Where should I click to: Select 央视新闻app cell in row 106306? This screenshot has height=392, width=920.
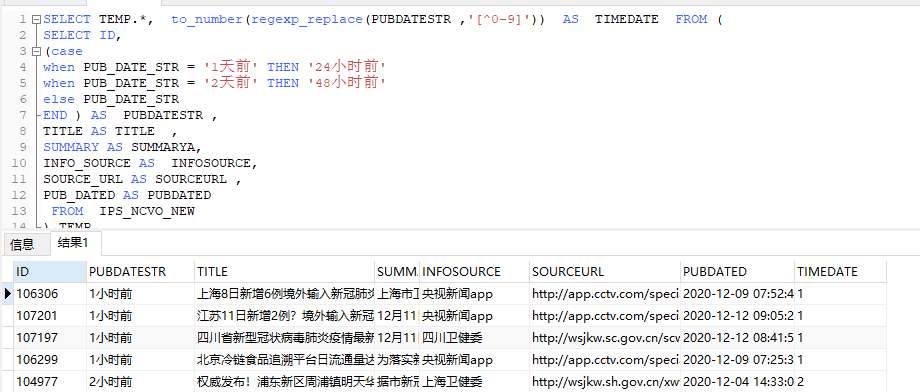(x=474, y=293)
